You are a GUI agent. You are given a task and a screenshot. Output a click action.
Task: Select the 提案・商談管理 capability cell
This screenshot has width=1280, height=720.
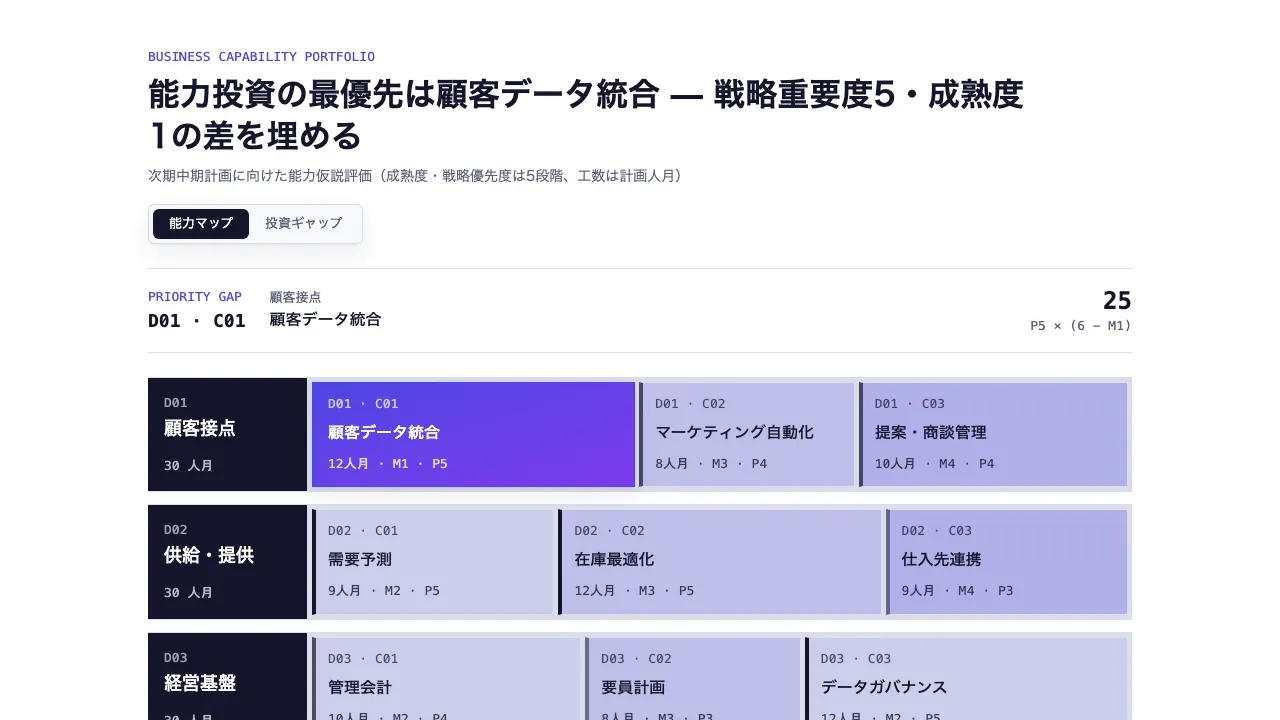point(993,434)
